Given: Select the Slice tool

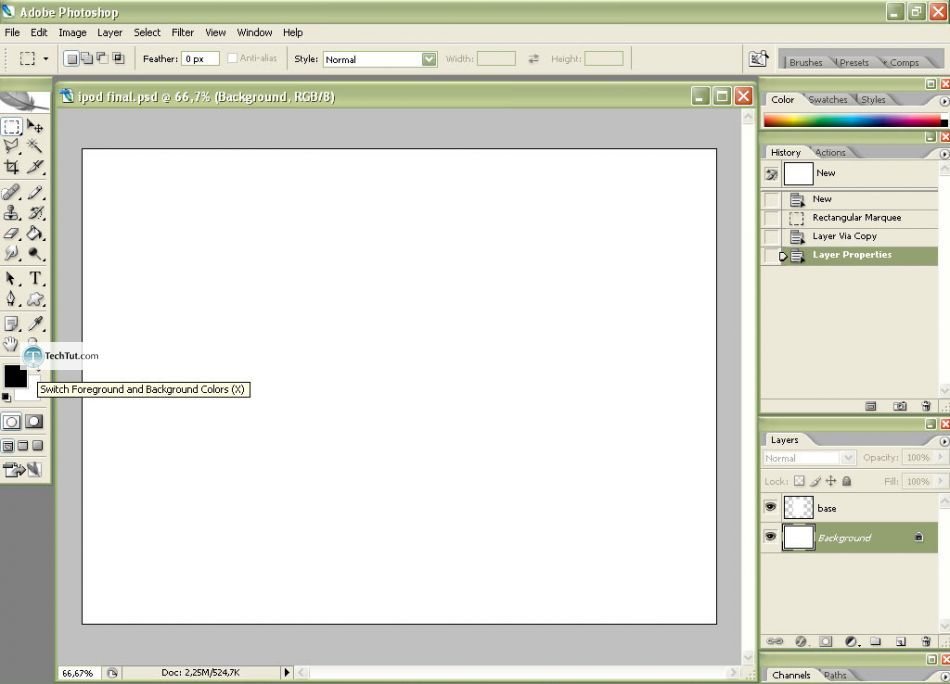Looking at the screenshot, I should pyautogui.click(x=35, y=167).
